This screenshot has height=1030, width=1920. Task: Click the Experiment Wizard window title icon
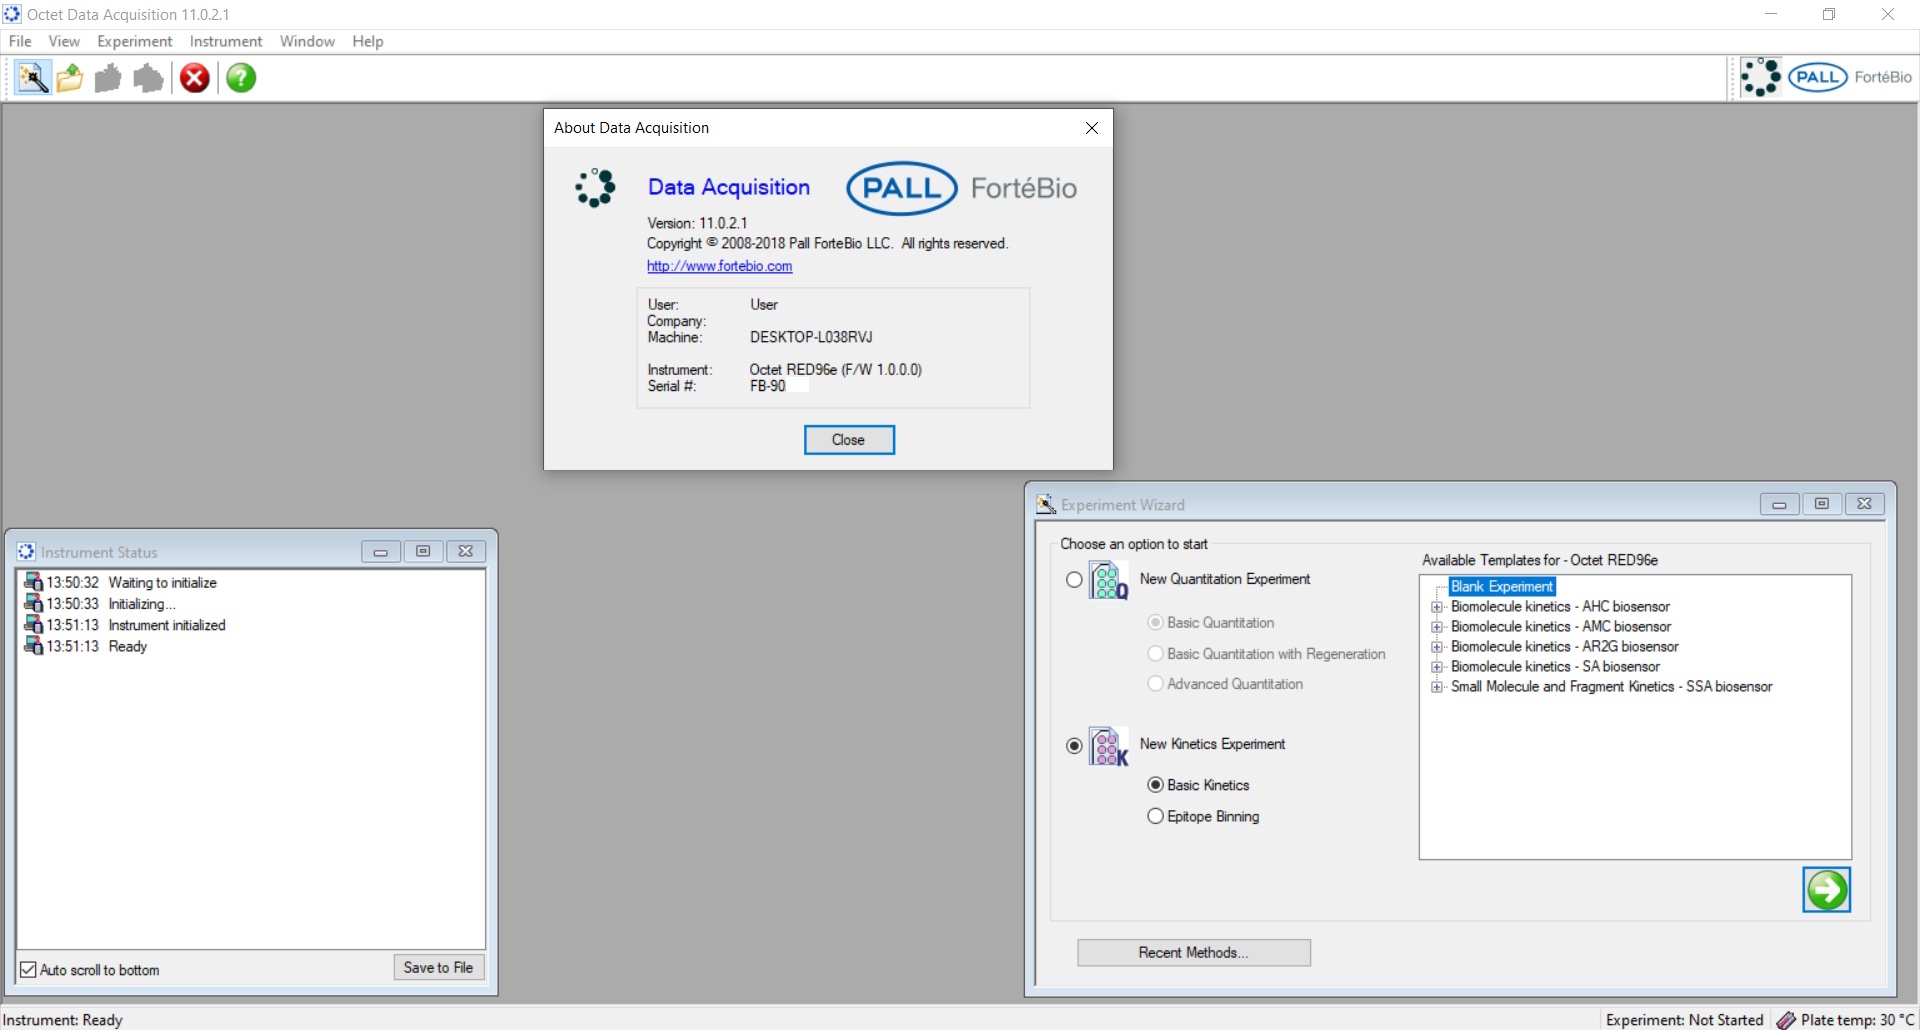(1046, 505)
